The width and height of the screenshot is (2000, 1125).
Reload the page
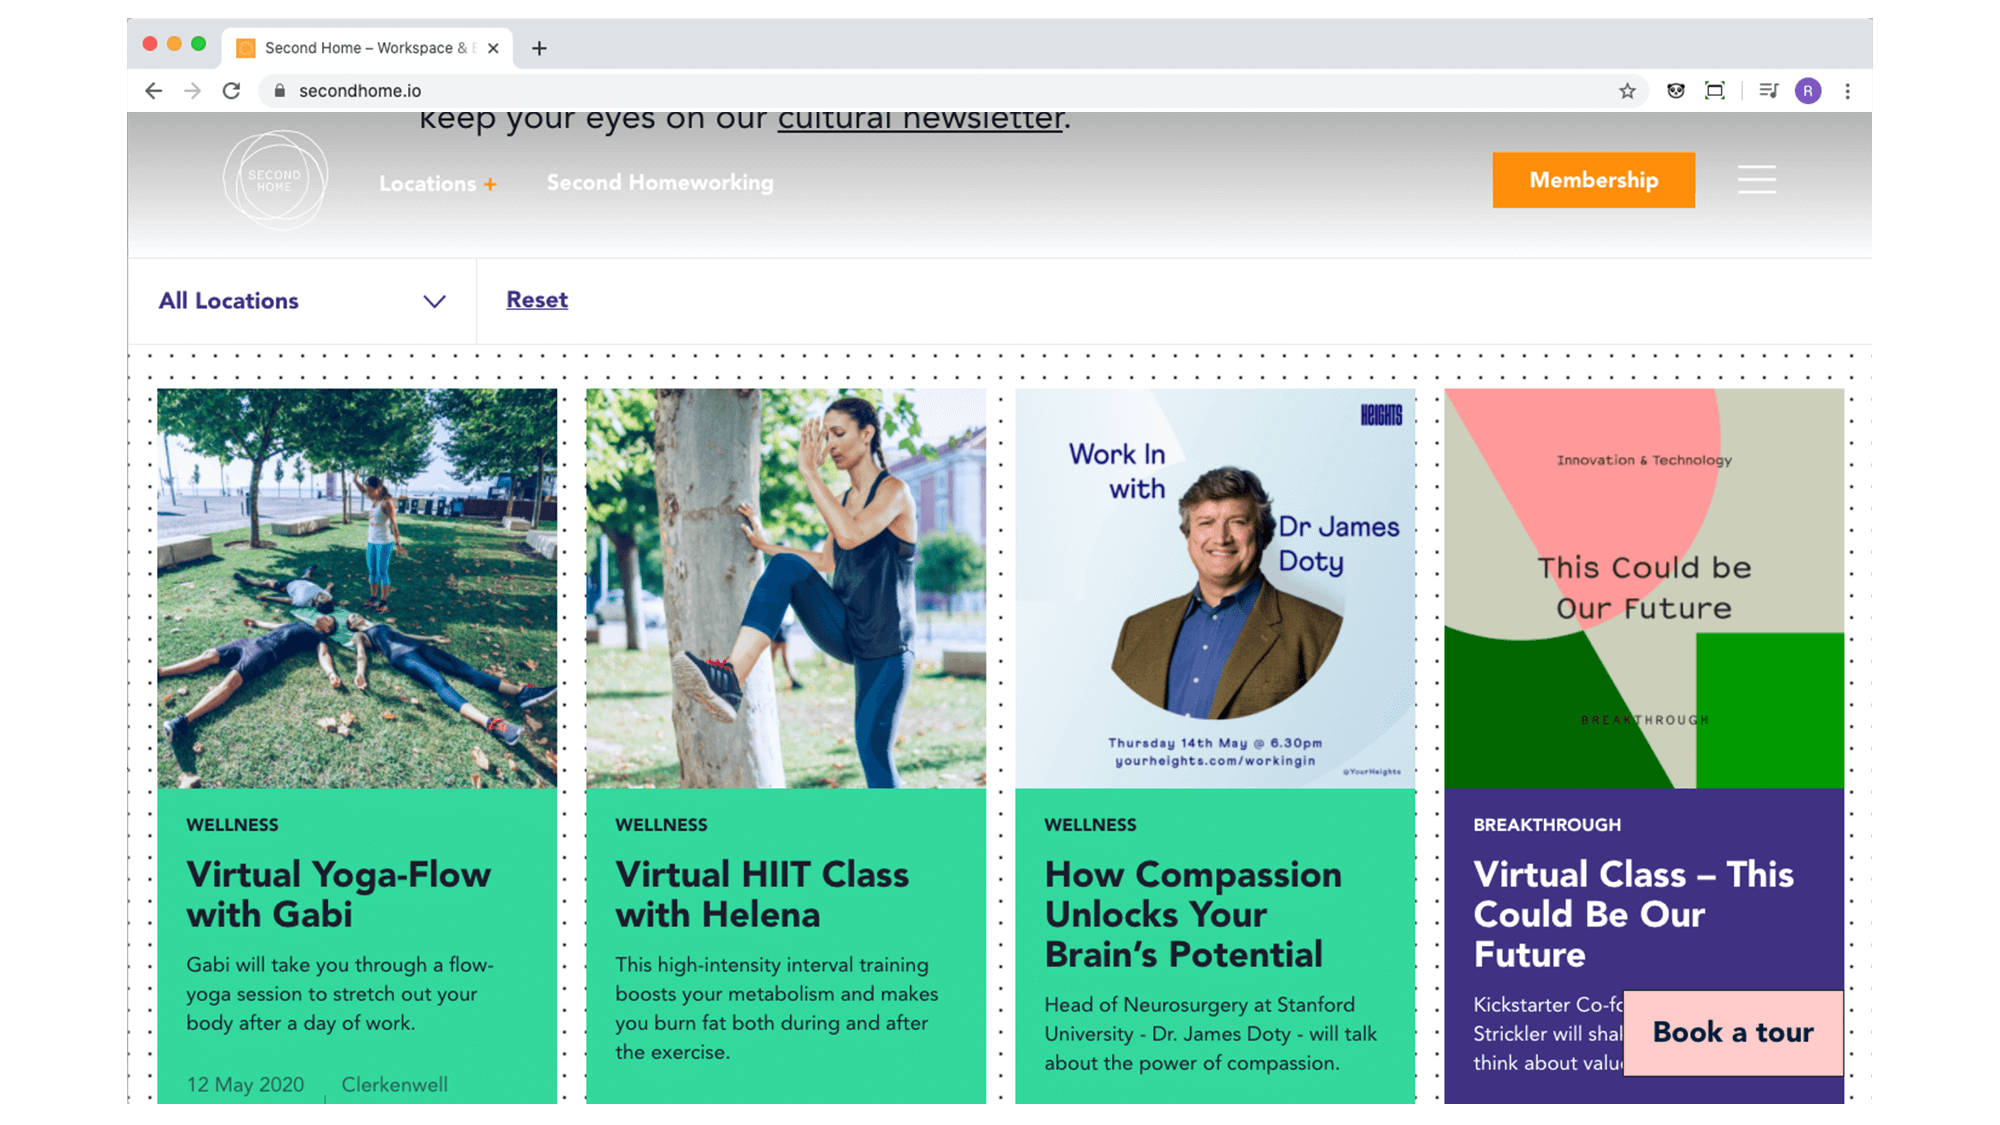tap(231, 91)
